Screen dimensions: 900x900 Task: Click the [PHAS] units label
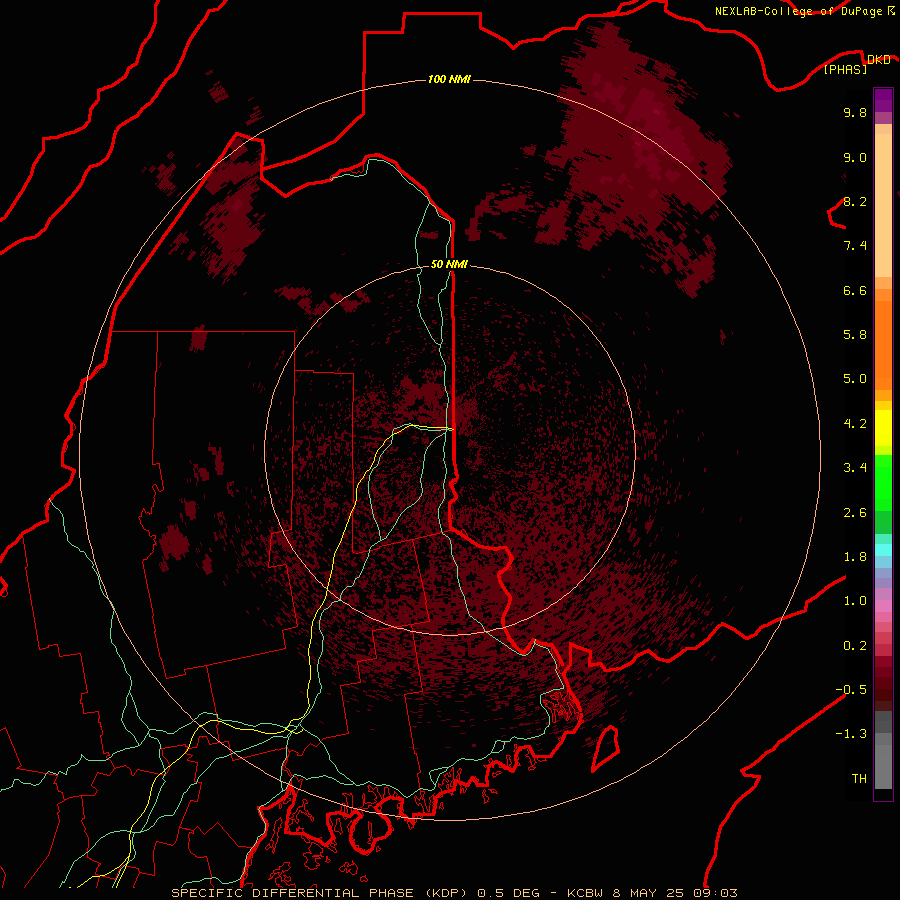[845, 69]
